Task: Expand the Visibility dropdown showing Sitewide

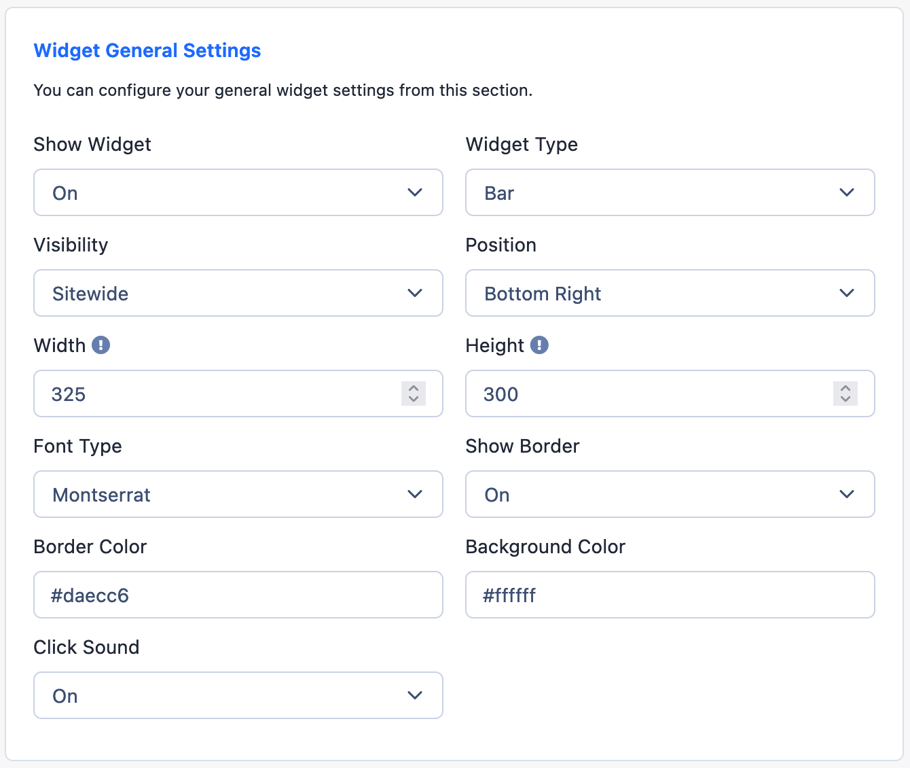Action: (x=238, y=293)
